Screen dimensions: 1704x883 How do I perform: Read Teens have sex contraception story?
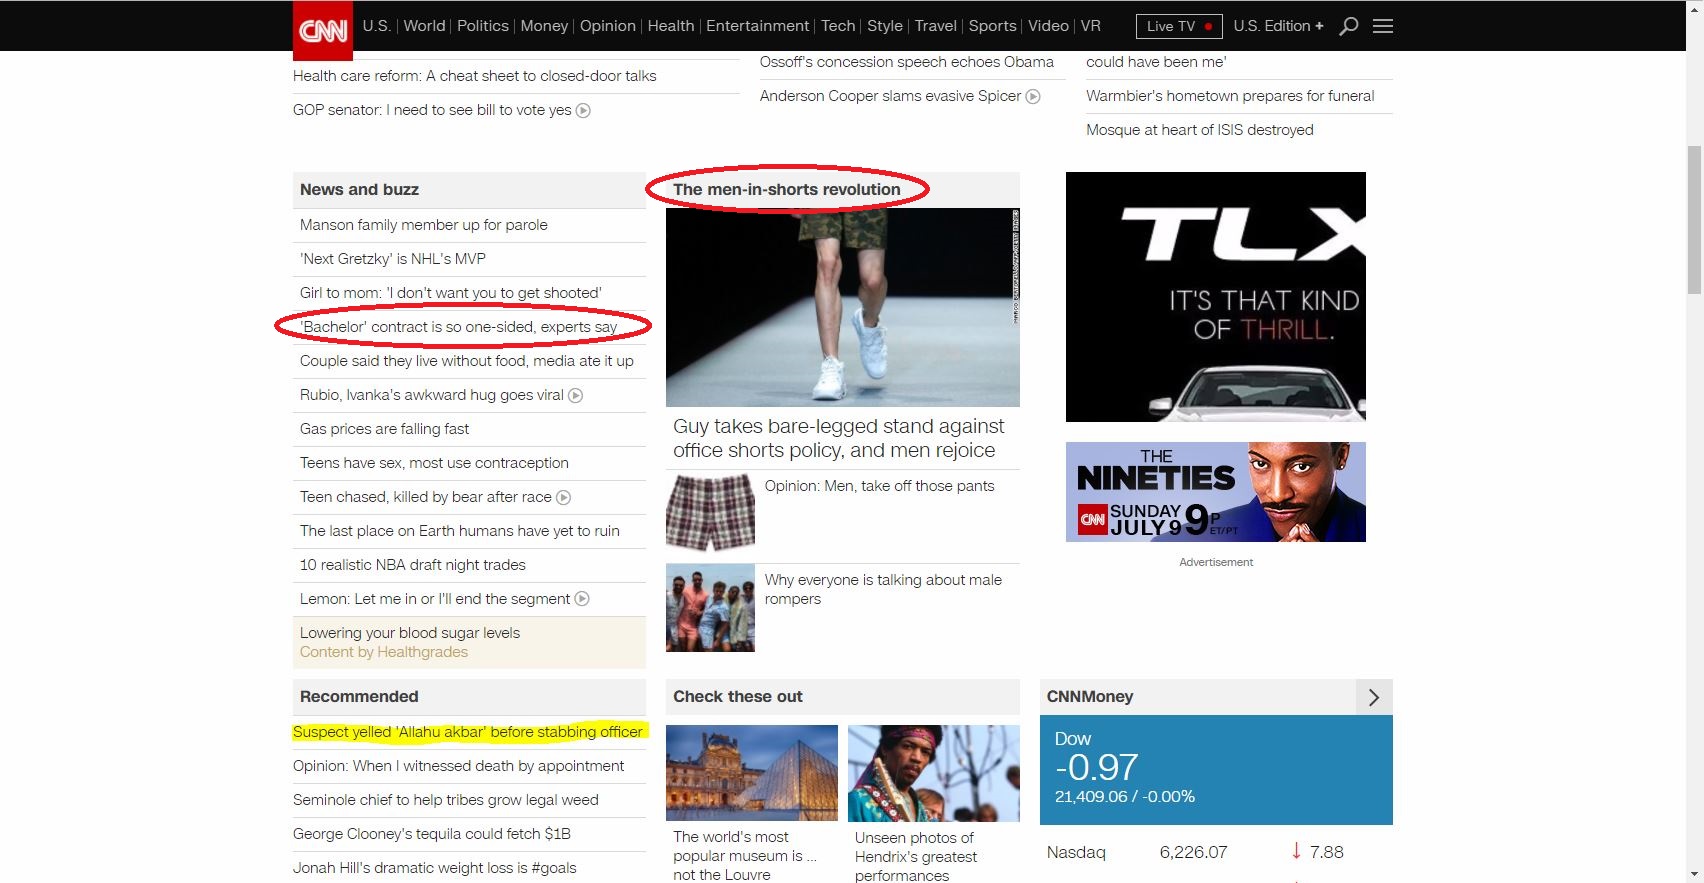pyautogui.click(x=434, y=463)
